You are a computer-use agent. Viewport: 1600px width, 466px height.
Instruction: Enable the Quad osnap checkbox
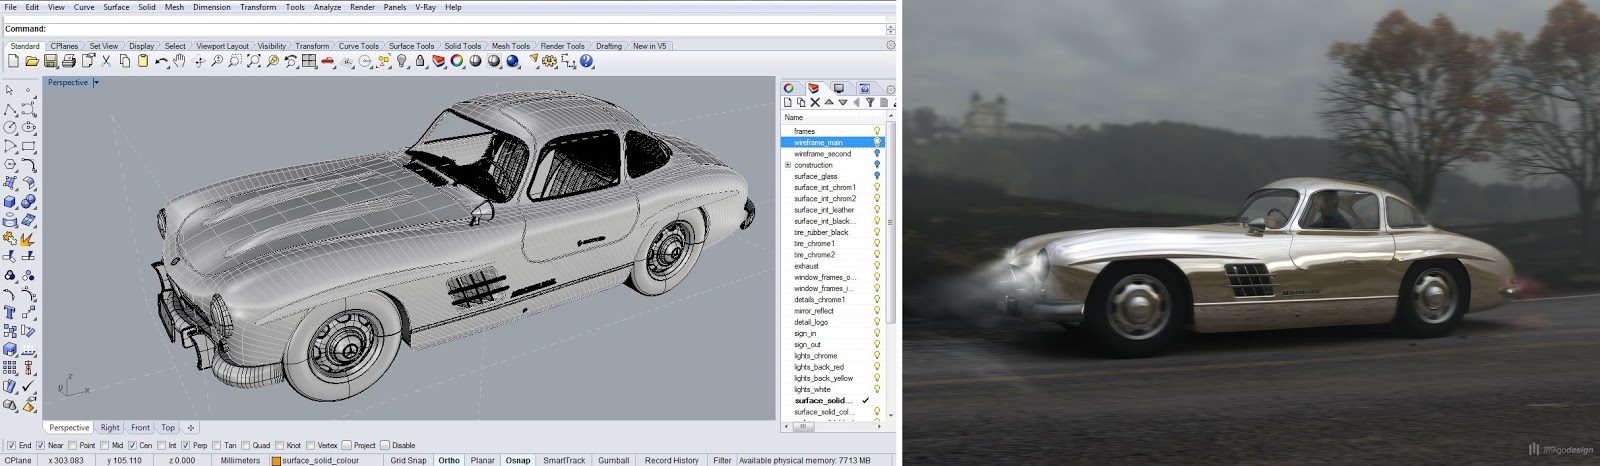point(246,446)
